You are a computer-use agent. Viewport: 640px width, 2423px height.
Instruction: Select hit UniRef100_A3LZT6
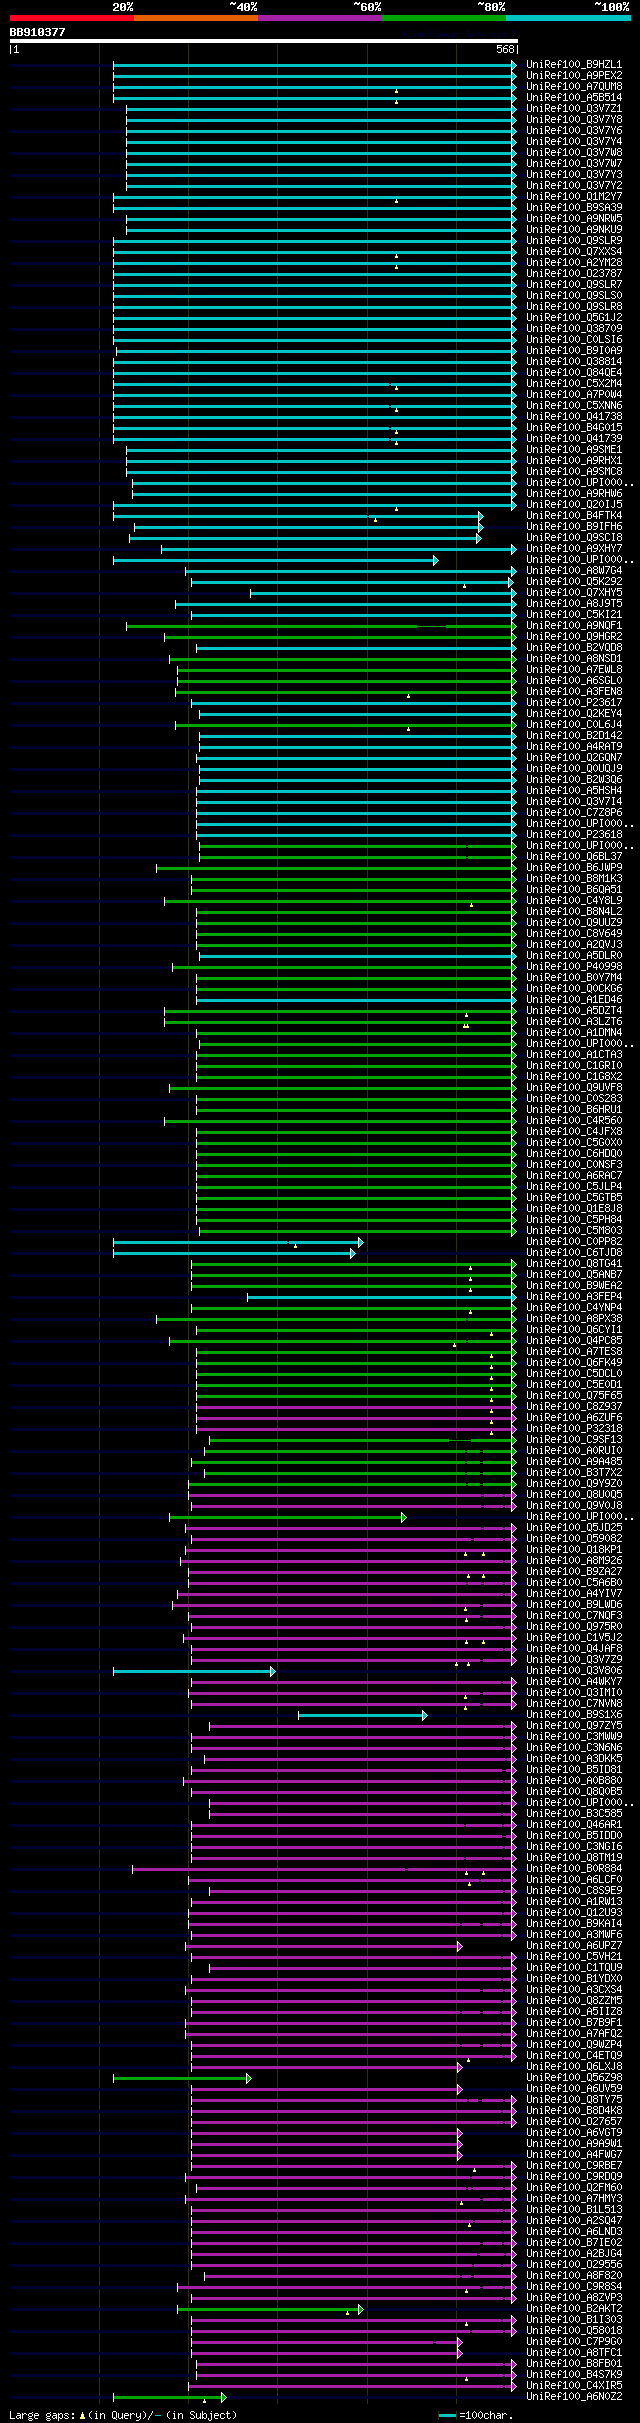point(574,1021)
